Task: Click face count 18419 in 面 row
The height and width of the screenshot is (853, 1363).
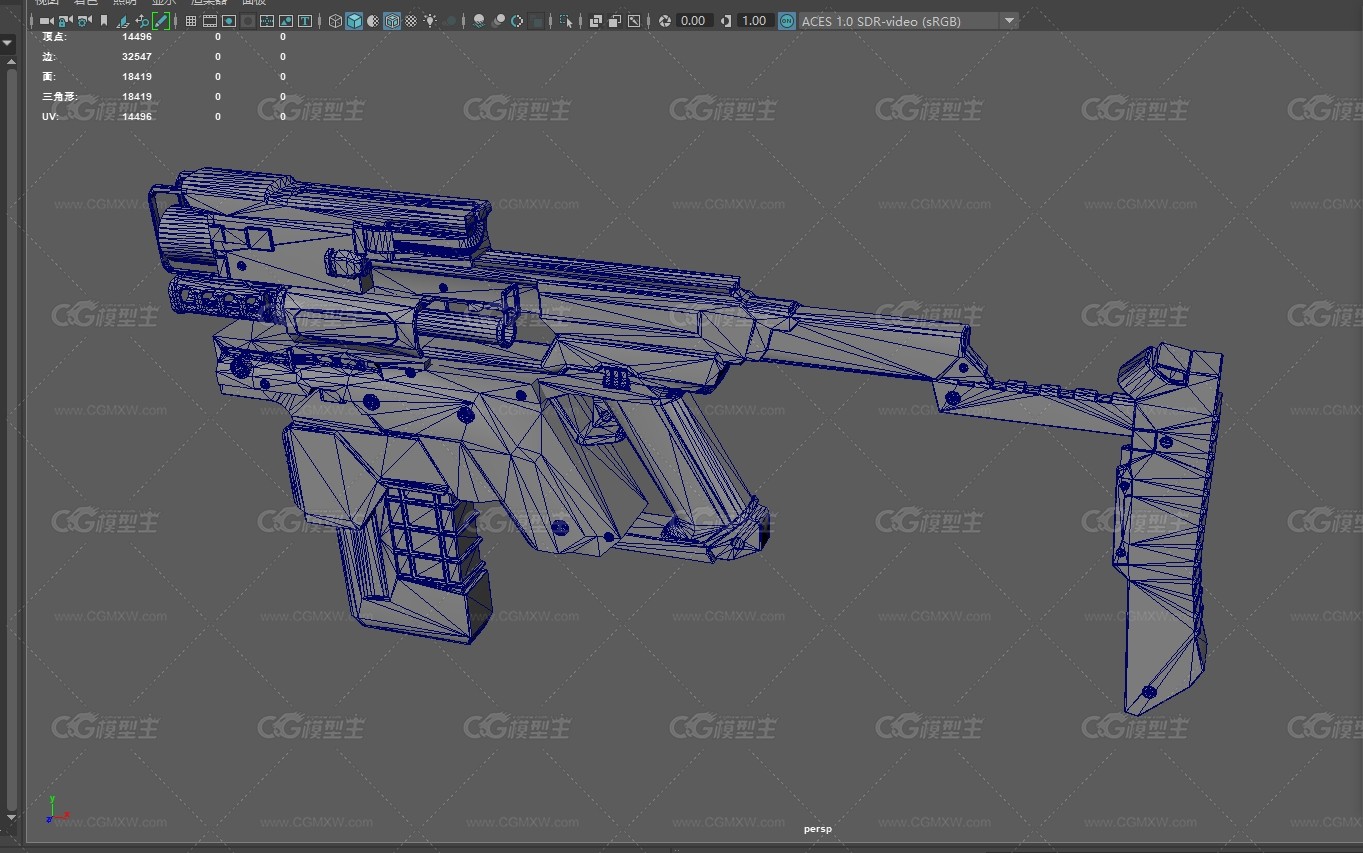Action: point(137,77)
